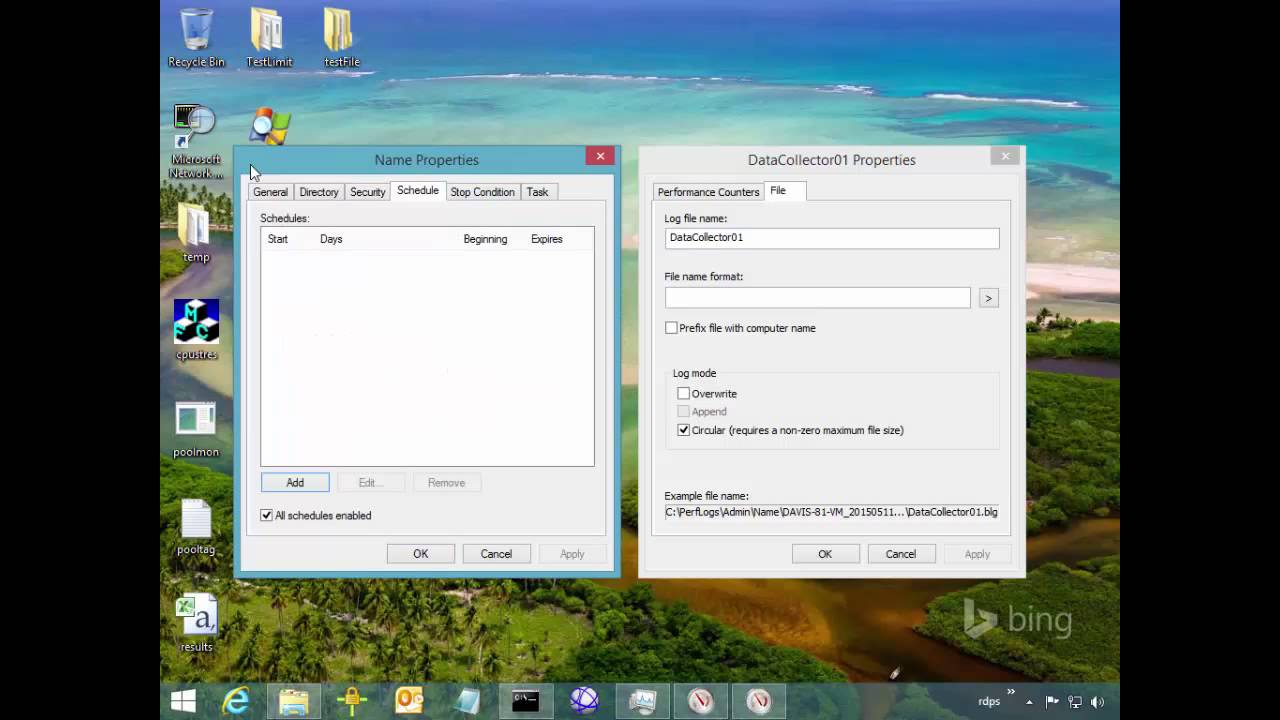This screenshot has width=1280, height=720.
Task: Open the network status tray icon
Action: click(x=1075, y=702)
